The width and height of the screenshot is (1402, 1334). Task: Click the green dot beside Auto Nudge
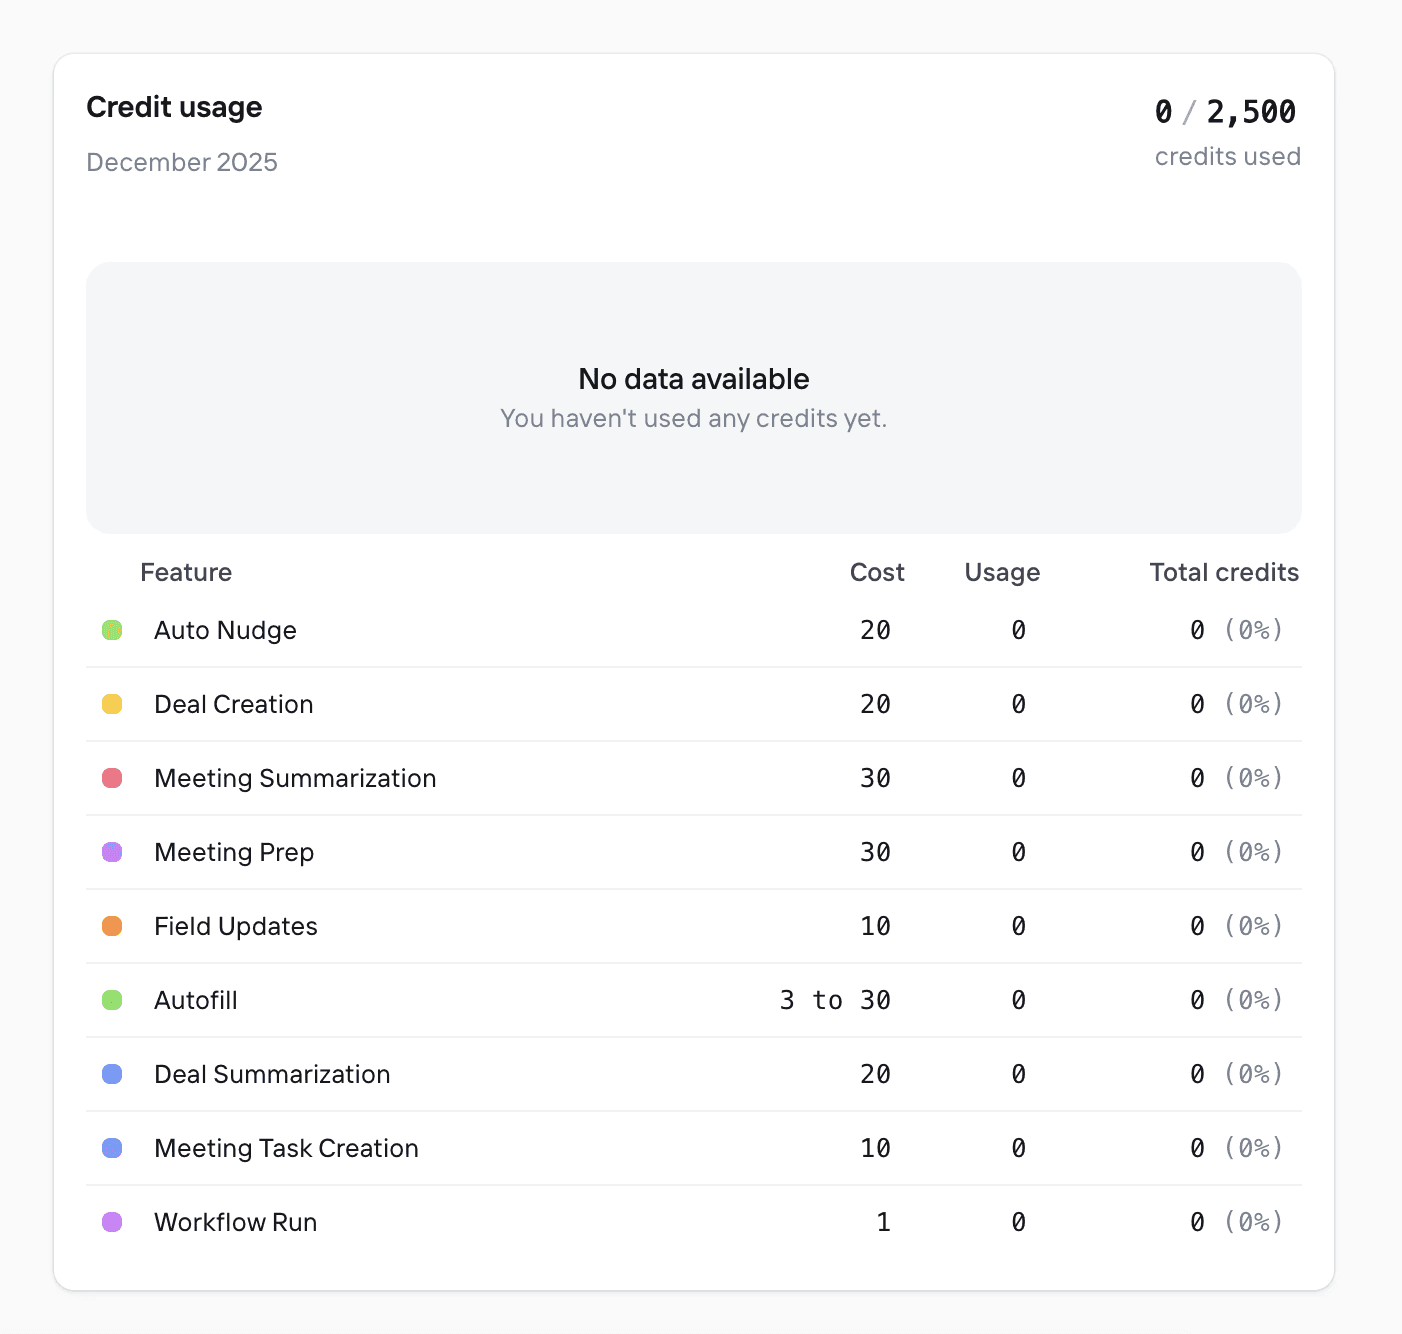(x=112, y=630)
